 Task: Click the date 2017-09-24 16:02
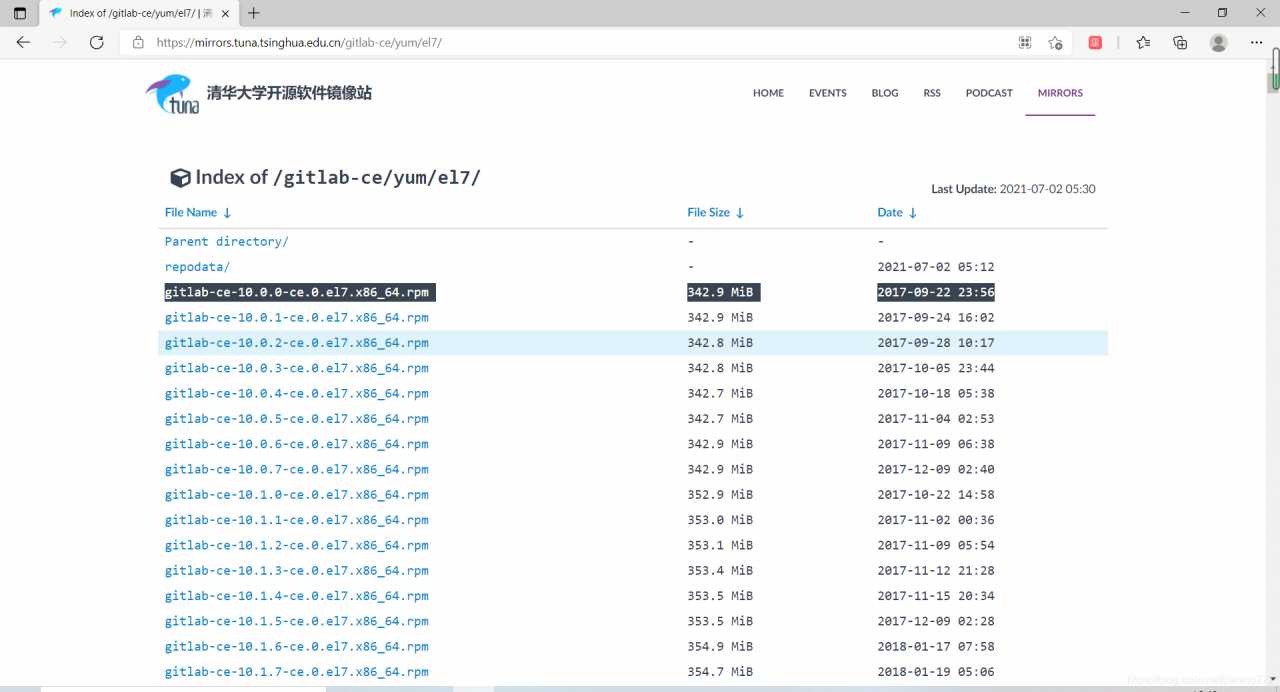click(x=936, y=318)
